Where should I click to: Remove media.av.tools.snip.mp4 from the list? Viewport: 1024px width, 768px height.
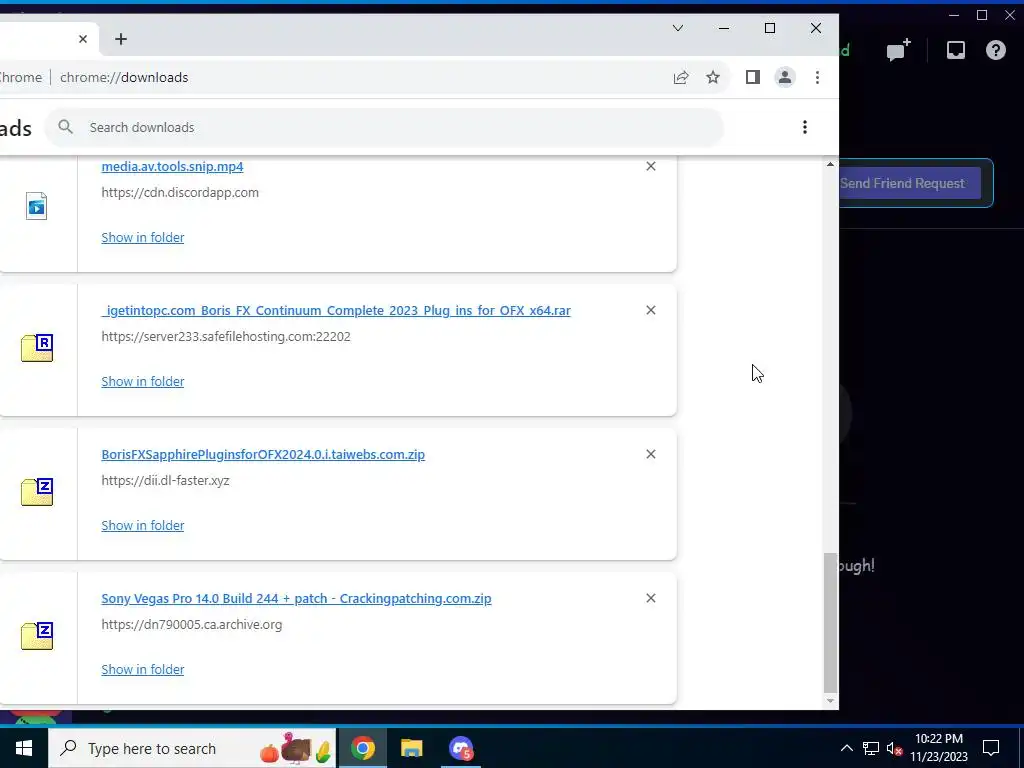(x=650, y=167)
